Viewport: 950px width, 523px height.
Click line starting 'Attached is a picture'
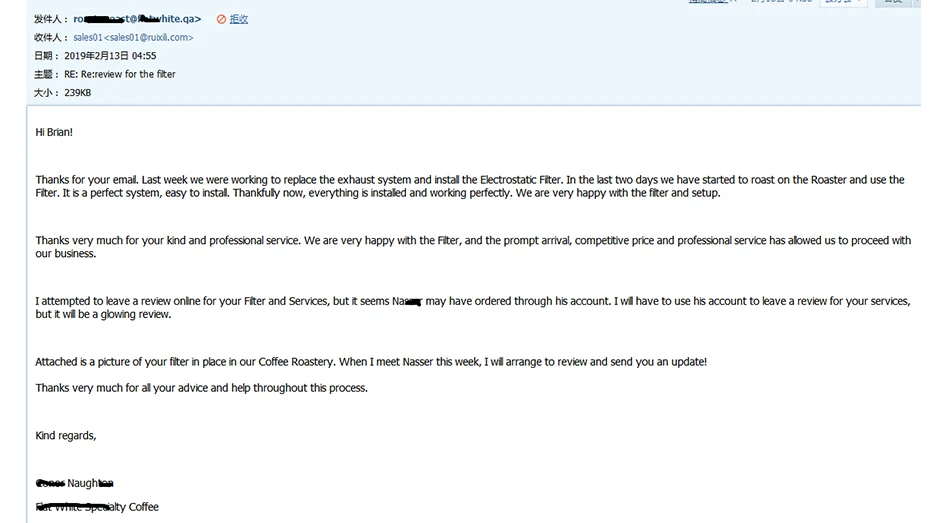click(371, 362)
